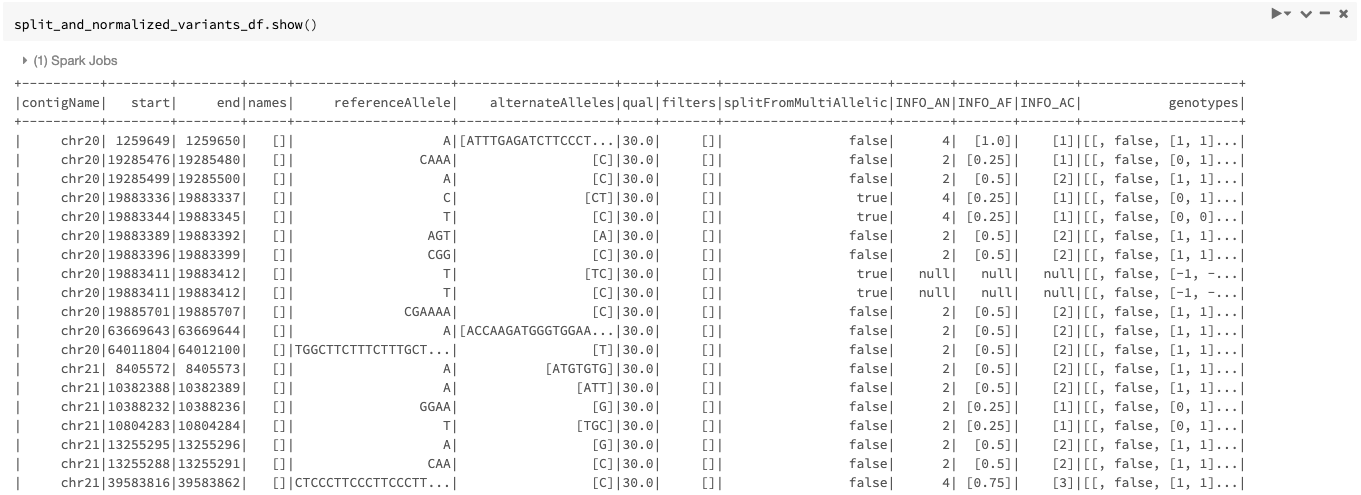Delete the cell with the X icon

1343,14
